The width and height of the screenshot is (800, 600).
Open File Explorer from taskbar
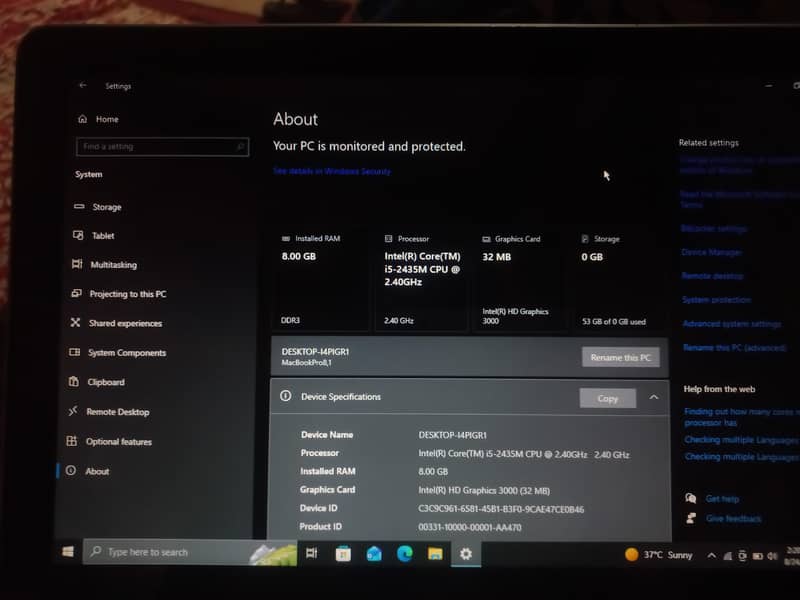click(435, 554)
